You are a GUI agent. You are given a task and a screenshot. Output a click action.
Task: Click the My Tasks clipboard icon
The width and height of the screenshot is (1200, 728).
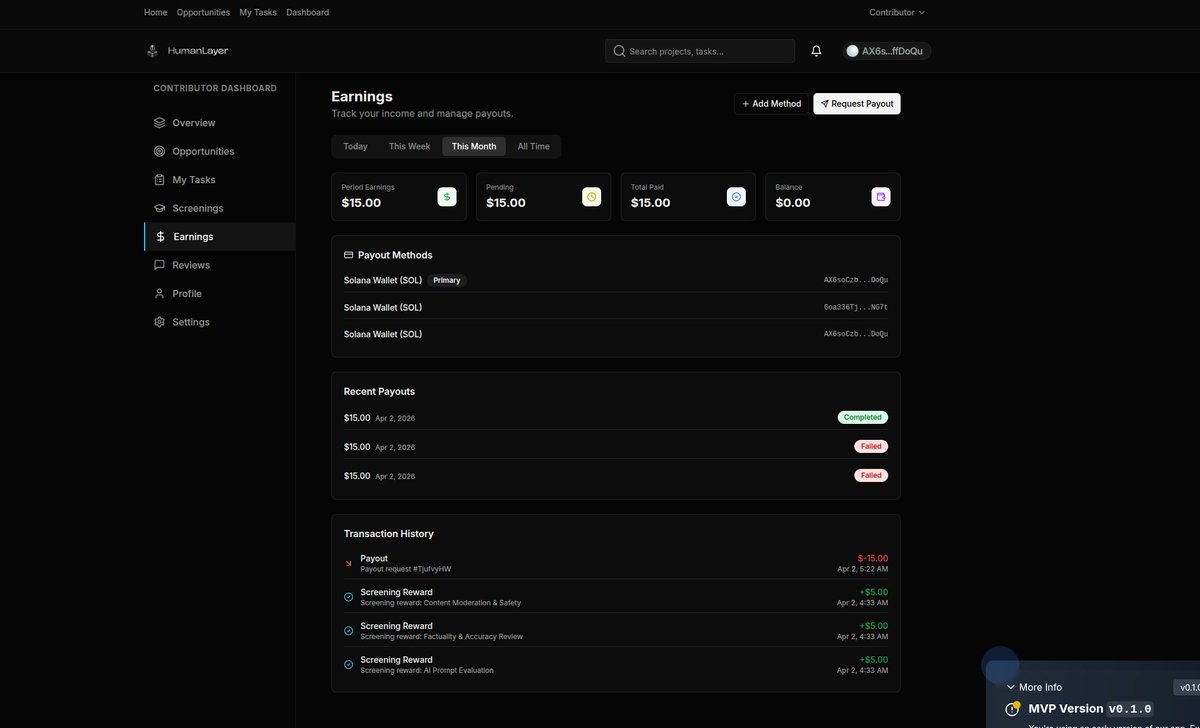click(x=159, y=180)
